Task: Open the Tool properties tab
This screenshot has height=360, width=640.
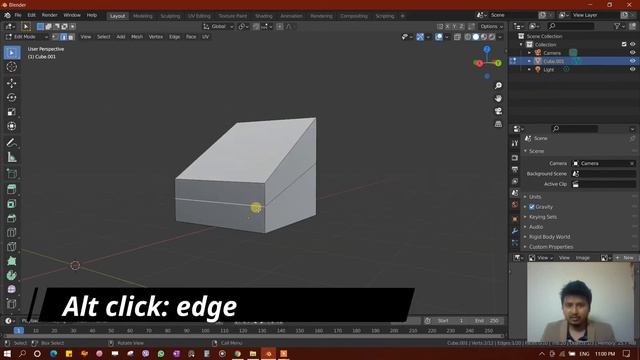Action: (x=515, y=143)
